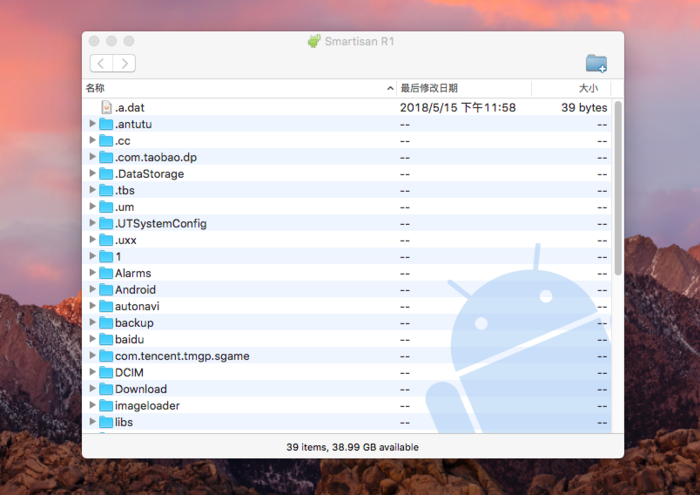The width and height of the screenshot is (700, 495).
Task: Click the .com.taobao.dp folder icon
Action: point(106,157)
